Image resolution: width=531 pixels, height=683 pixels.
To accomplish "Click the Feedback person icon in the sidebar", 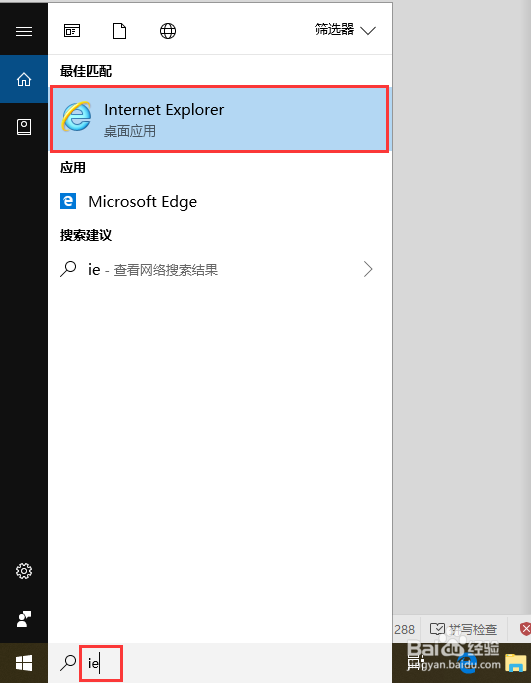I will pos(24,619).
